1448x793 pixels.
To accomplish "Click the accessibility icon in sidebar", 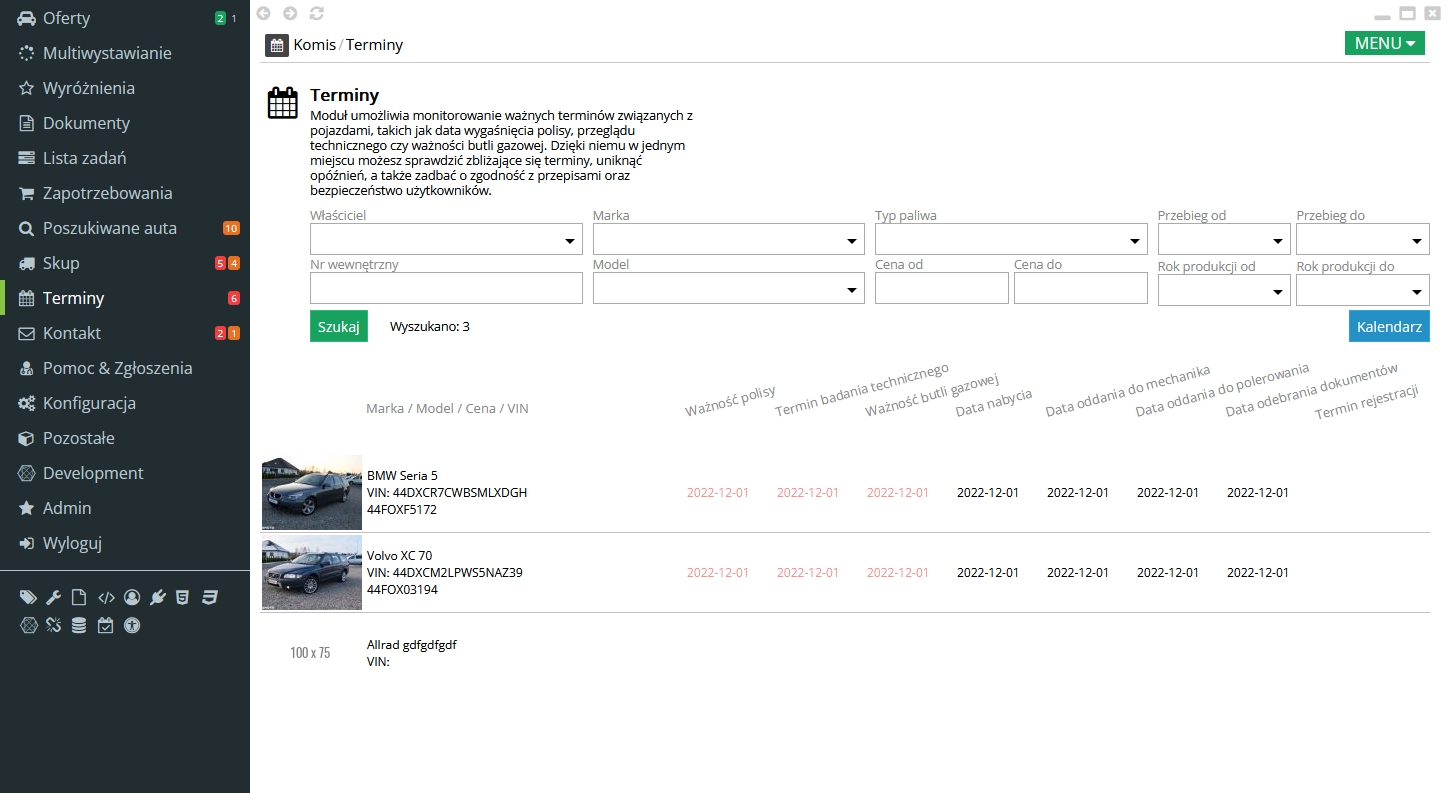I will (x=132, y=625).
